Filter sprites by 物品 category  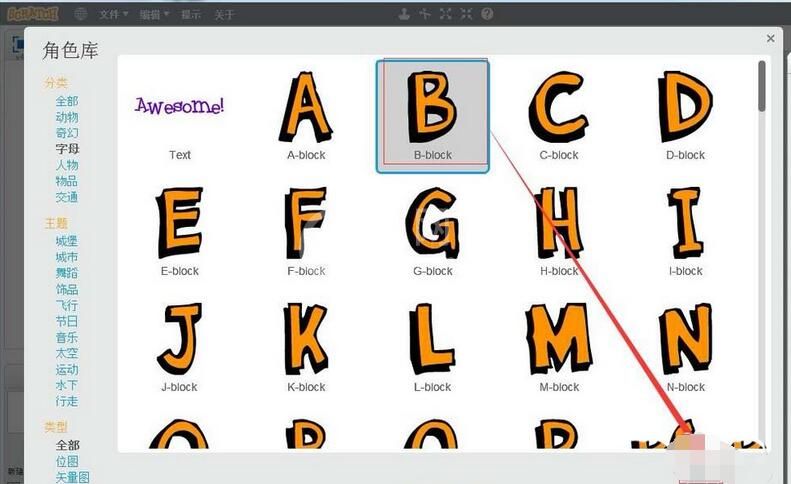[67, 181]
